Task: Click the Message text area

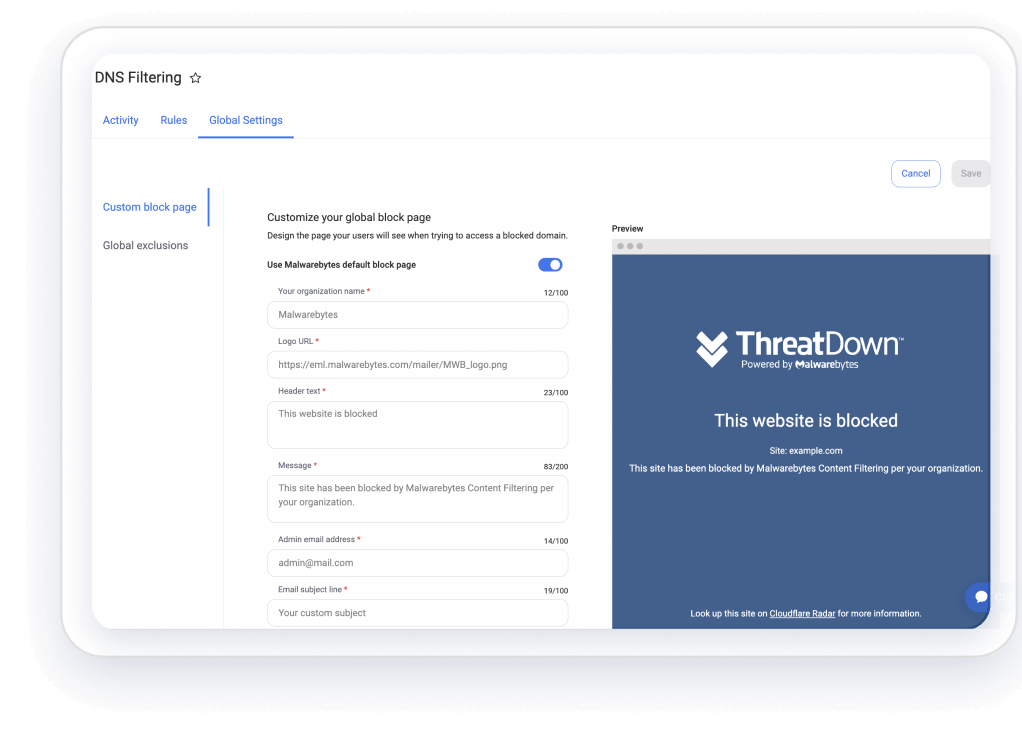Action: pos(418,499)
